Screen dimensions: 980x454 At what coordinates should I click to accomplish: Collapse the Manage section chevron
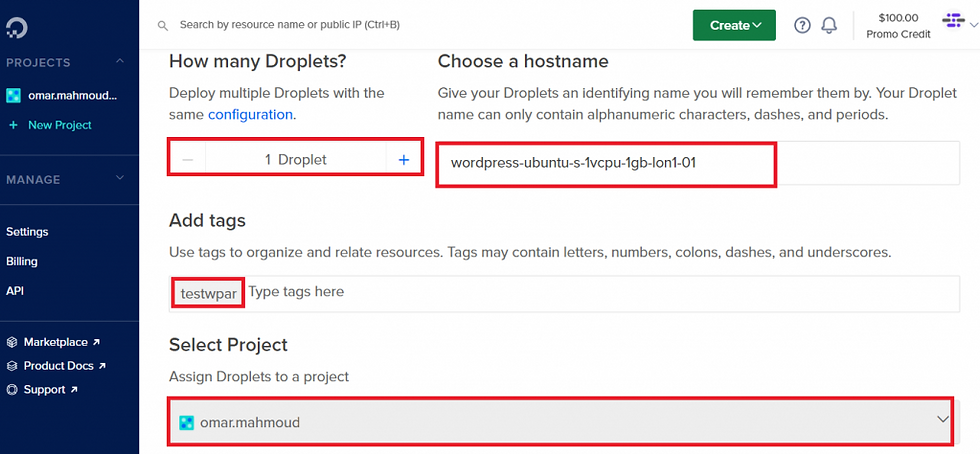tap(120, 179)
